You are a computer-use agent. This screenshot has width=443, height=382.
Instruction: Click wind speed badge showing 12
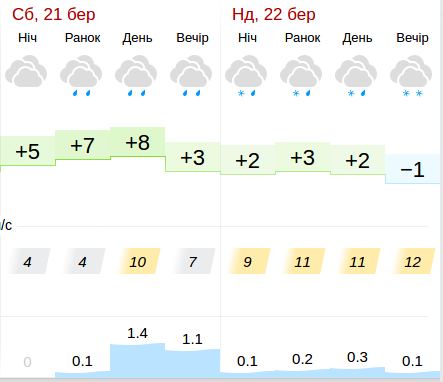[x=413, y=261]
